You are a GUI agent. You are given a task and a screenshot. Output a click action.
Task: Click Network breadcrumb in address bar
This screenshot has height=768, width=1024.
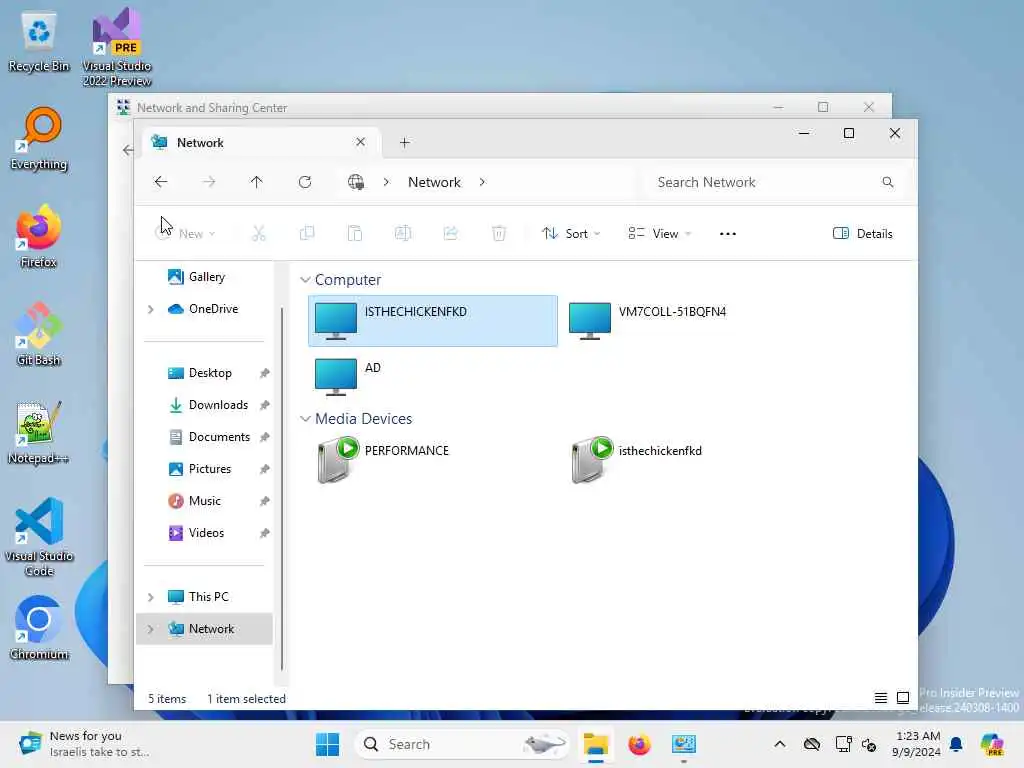(434, 182)
